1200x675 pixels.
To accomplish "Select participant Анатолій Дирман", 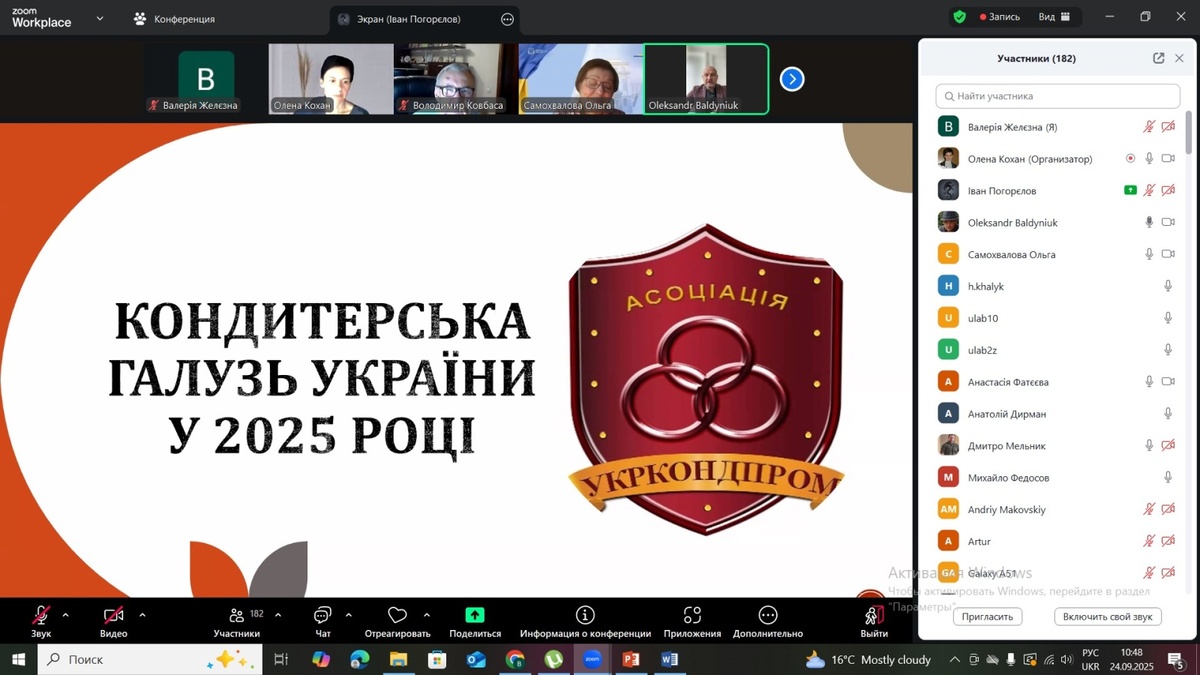I will [1057, 414].
